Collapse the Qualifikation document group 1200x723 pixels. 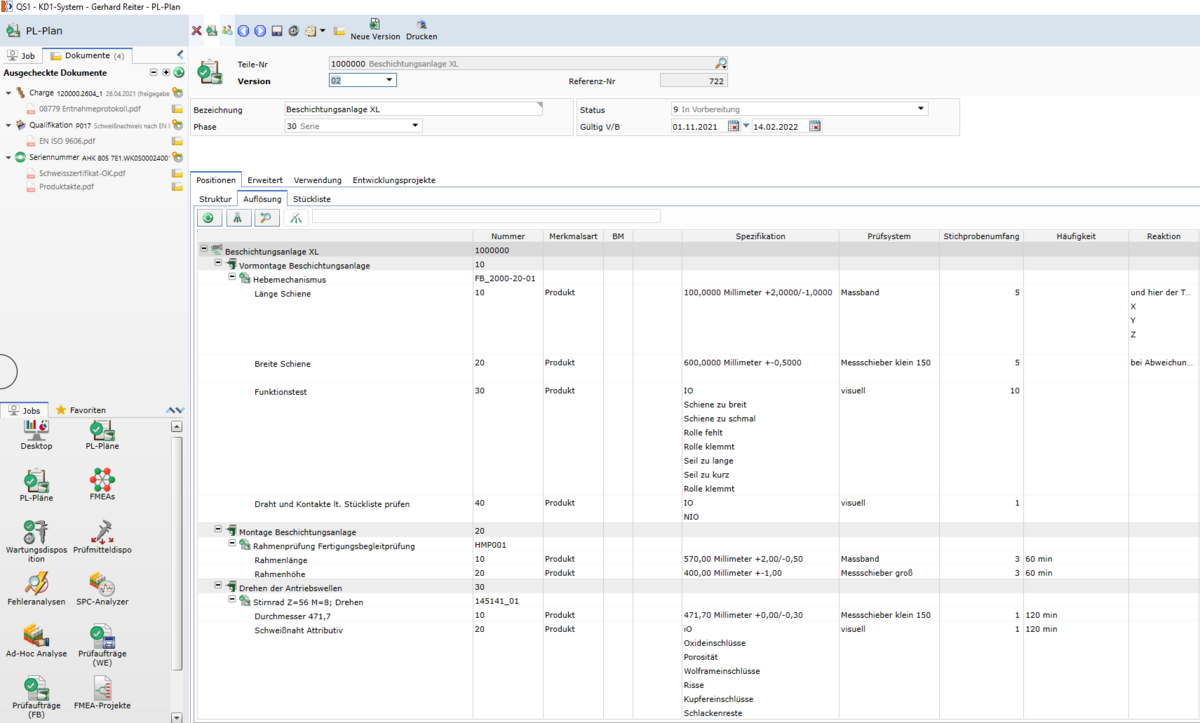[x=9, y=125]
